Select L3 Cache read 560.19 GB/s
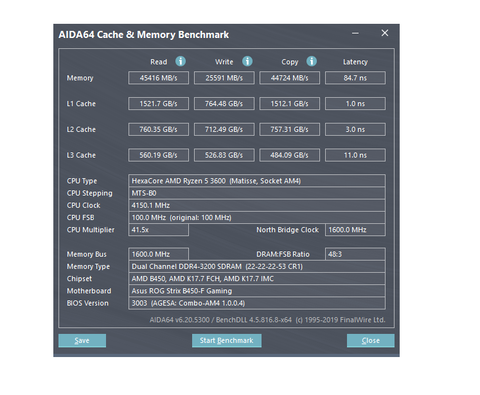 coord(158,155)
